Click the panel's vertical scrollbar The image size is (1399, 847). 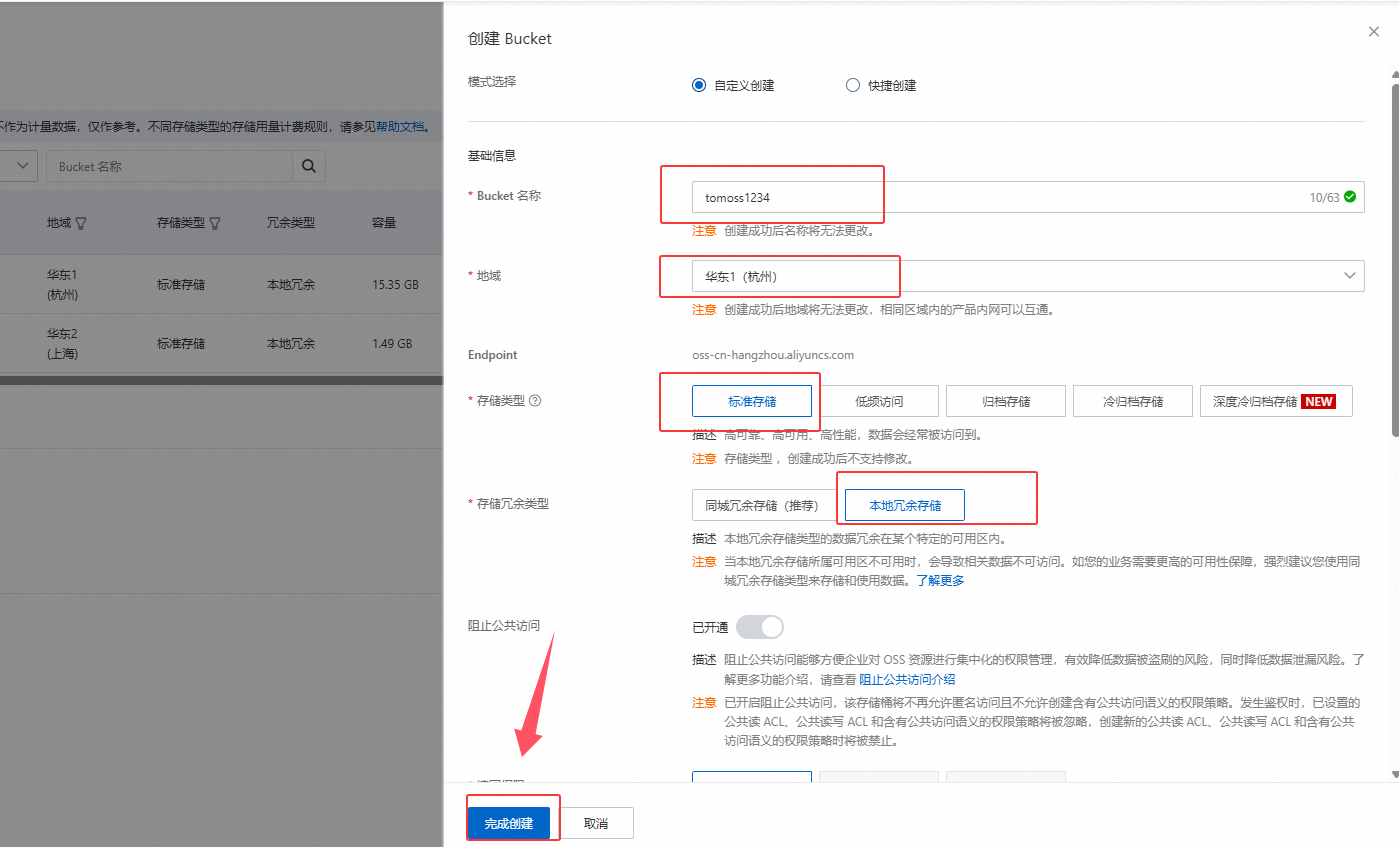tap(1394, 260)
